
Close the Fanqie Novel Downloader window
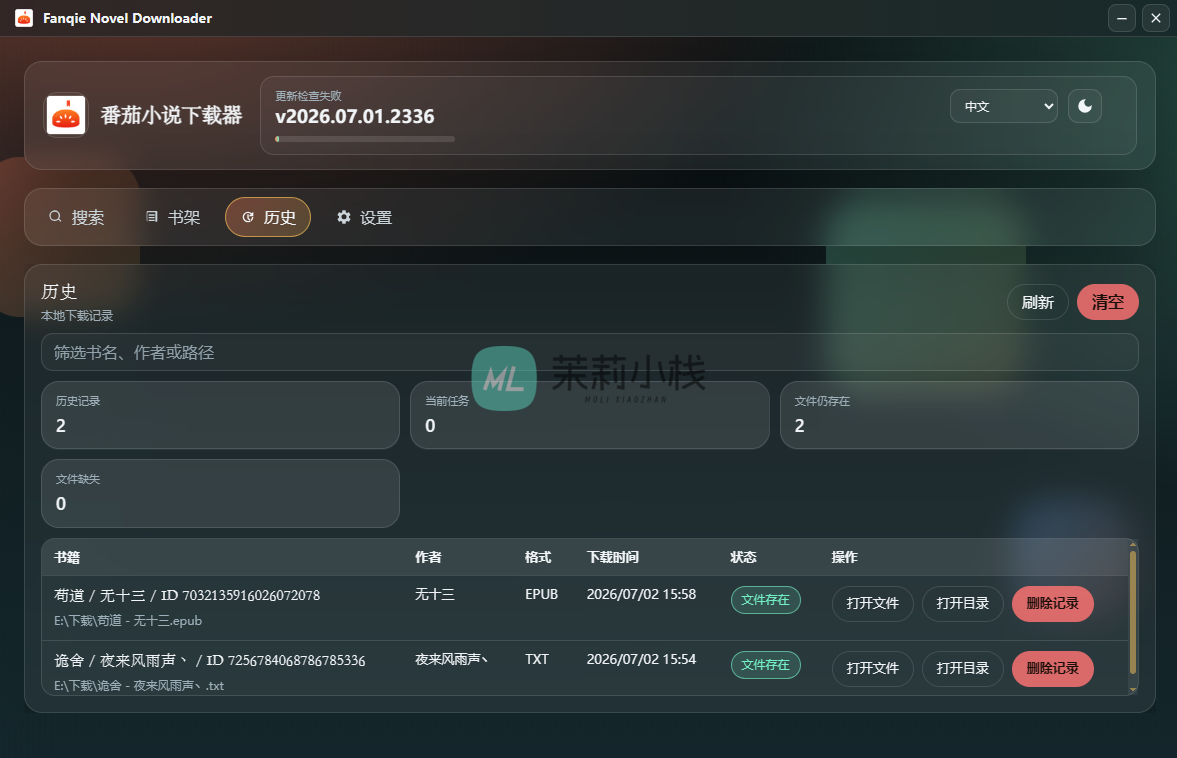pos(1156,18)
